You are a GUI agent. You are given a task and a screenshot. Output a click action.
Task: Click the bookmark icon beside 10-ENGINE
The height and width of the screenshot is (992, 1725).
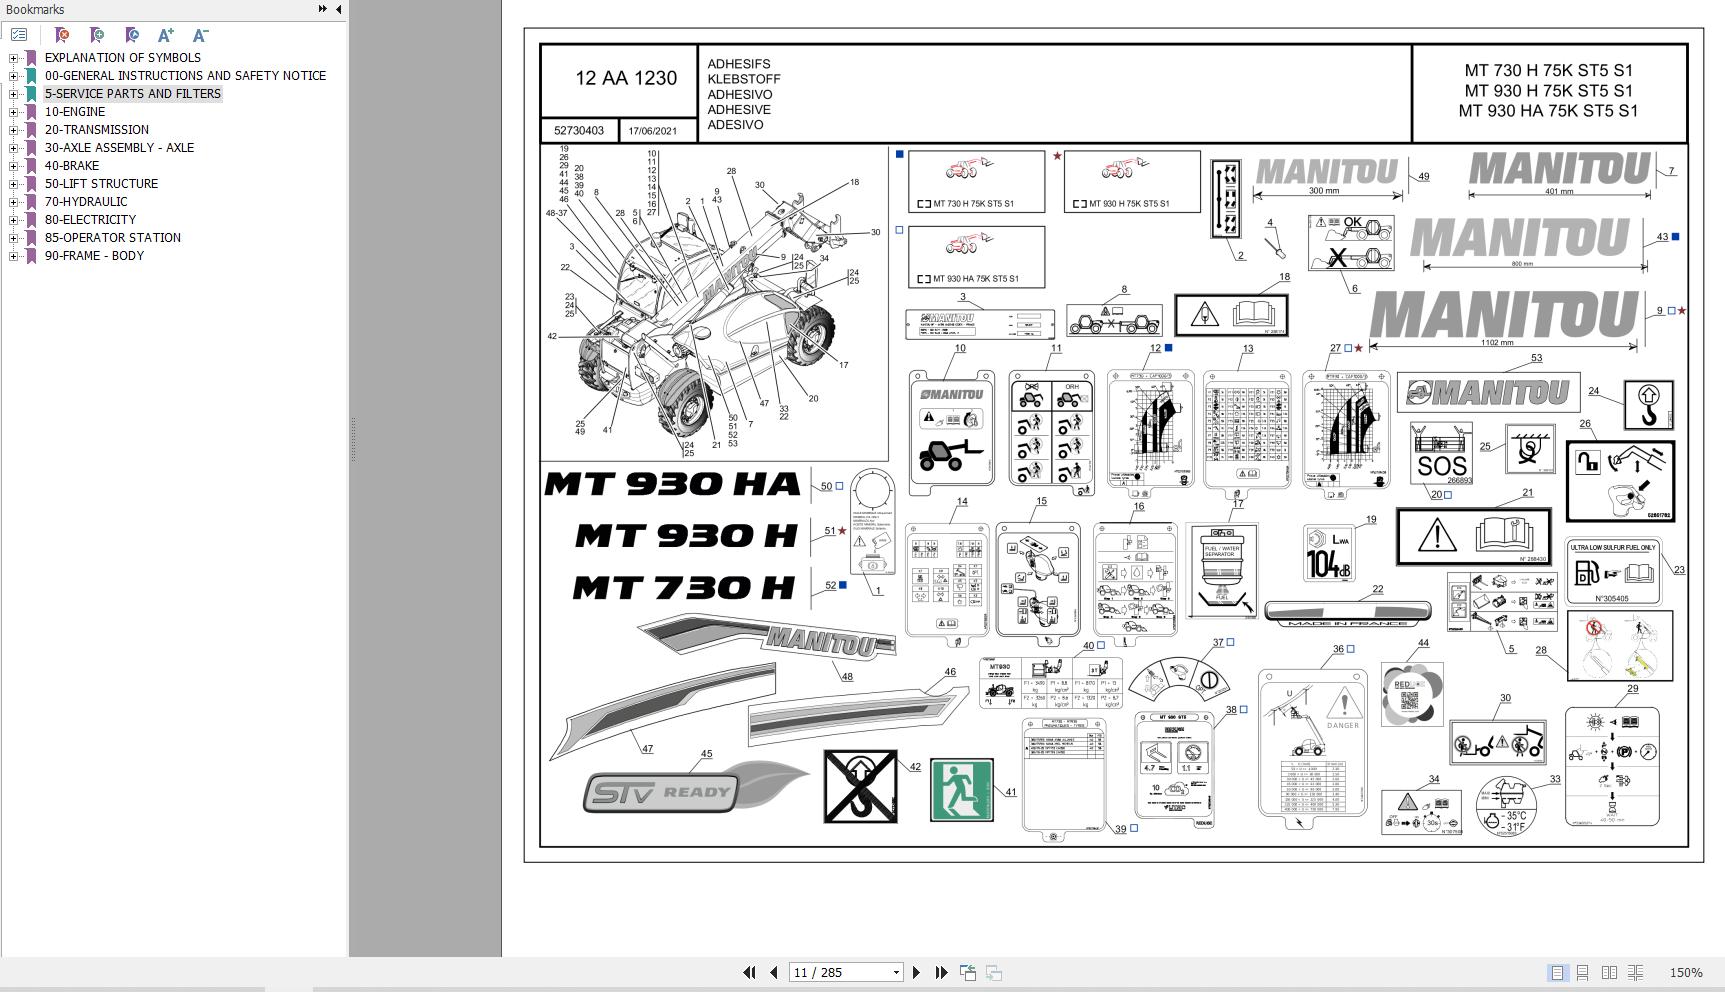point(31,112)
